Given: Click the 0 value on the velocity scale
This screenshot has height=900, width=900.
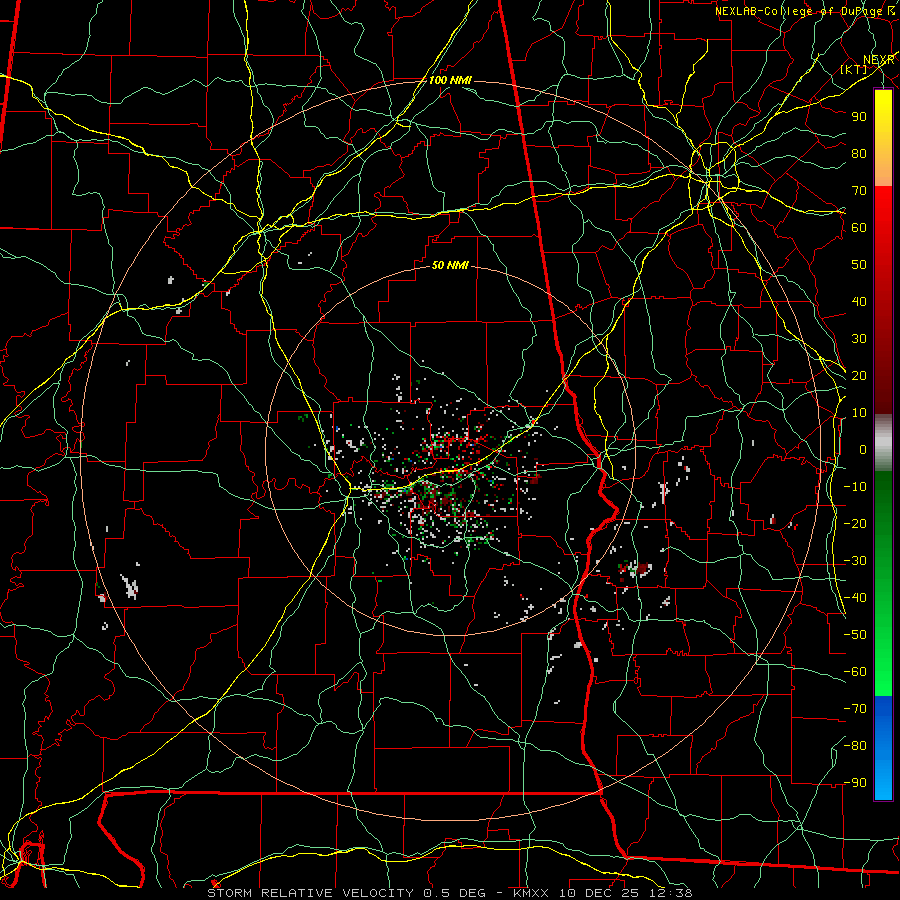Looking at the screenshot, I should [x=862, y=449].
